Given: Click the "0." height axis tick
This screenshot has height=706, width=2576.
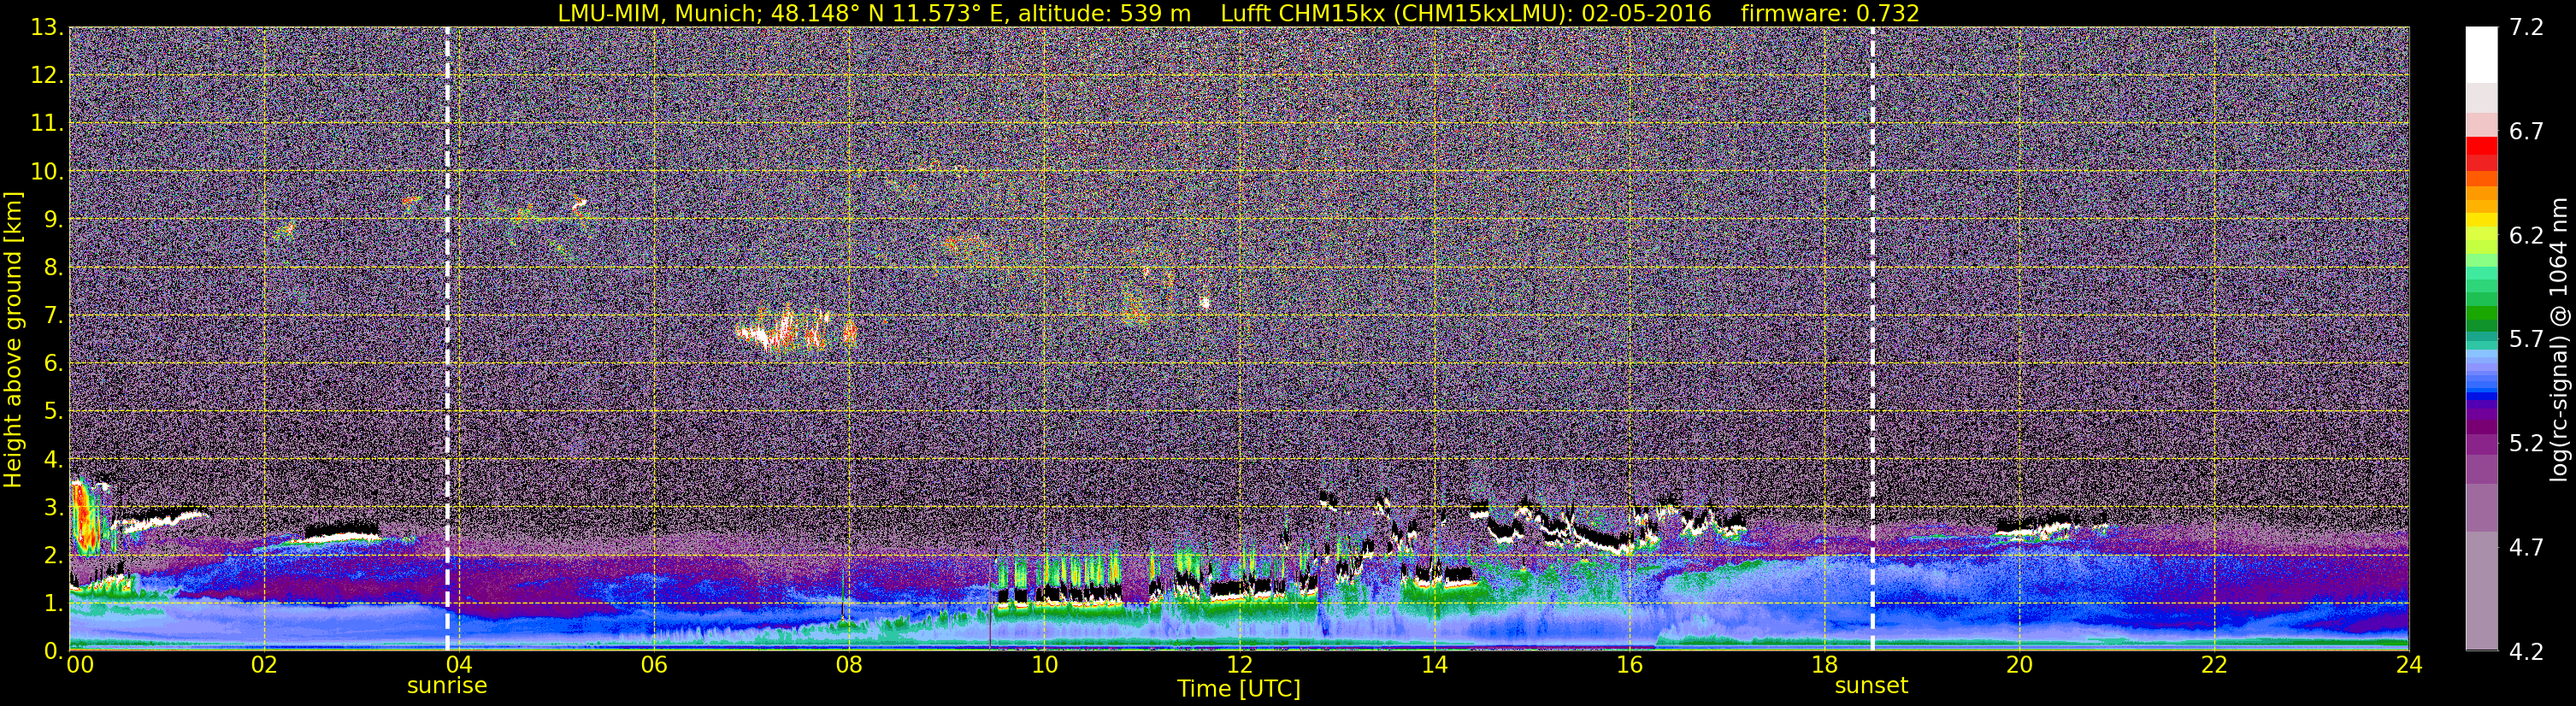Looking at the screenshot, I should point(53,651).
